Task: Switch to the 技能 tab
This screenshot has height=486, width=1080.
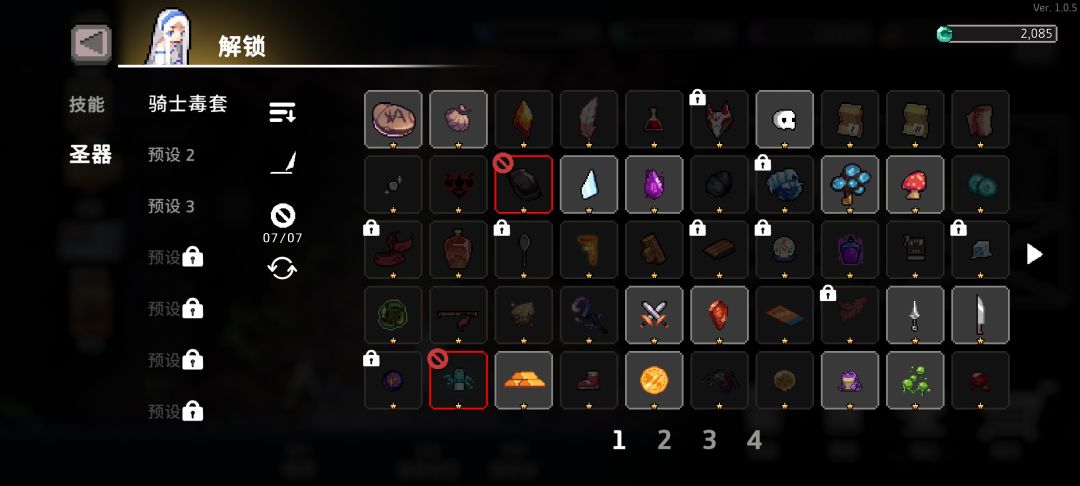Action: pos(87,105)
